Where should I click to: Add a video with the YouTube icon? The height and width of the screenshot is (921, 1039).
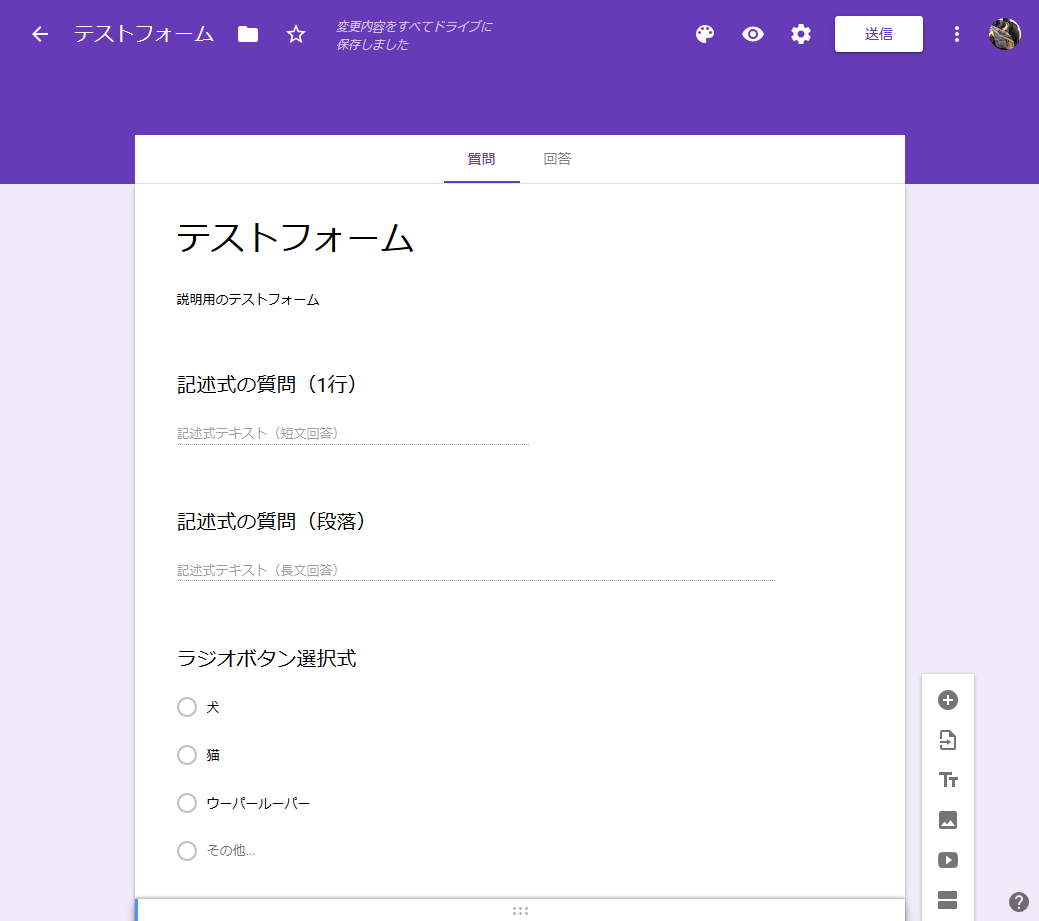coord(947,860)
